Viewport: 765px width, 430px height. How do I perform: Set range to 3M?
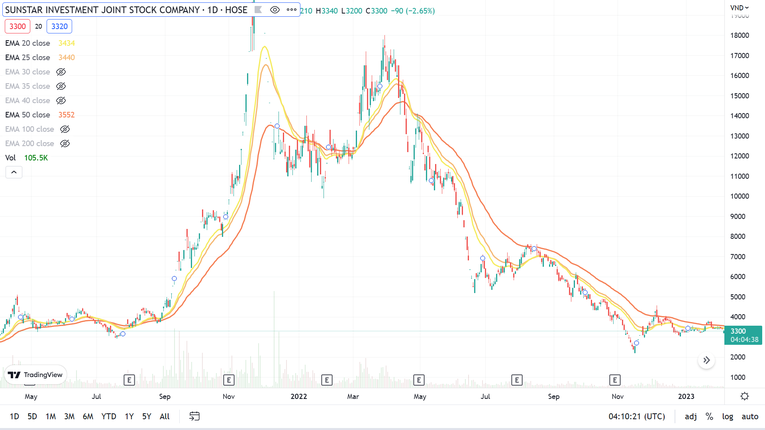[x=69, y=416]
